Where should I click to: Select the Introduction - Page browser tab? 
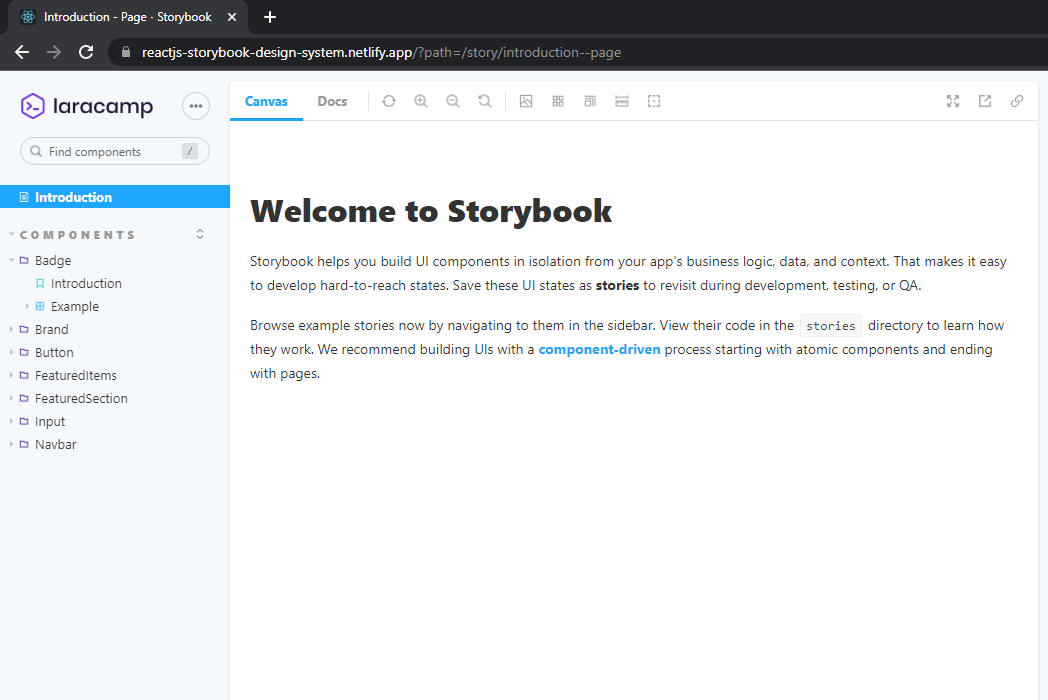point(128,17)
